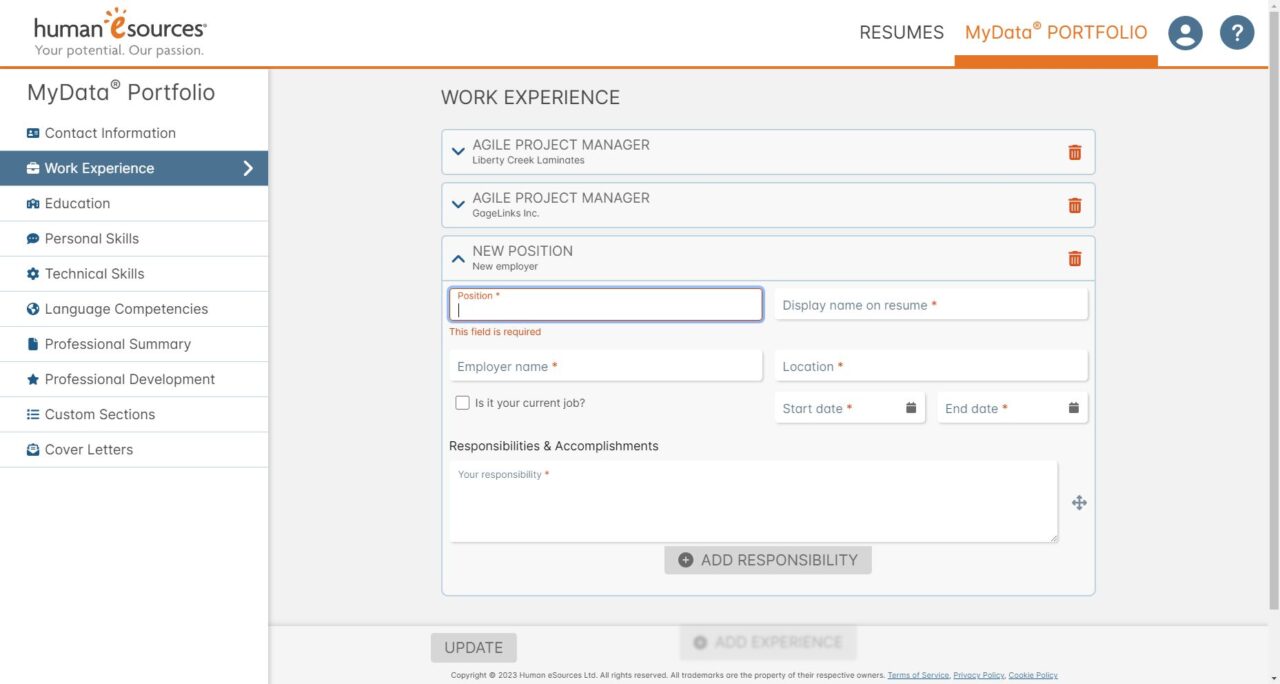Click the Employer name input field
The image size is (1280, 684).
pos(605,366)
